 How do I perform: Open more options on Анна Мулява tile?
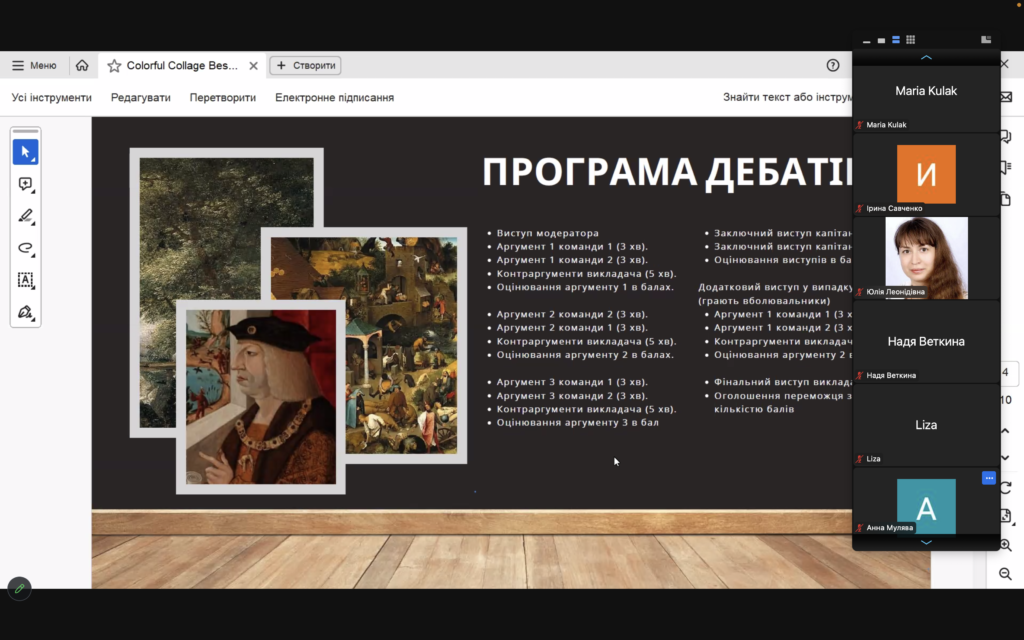coord(989,478)
